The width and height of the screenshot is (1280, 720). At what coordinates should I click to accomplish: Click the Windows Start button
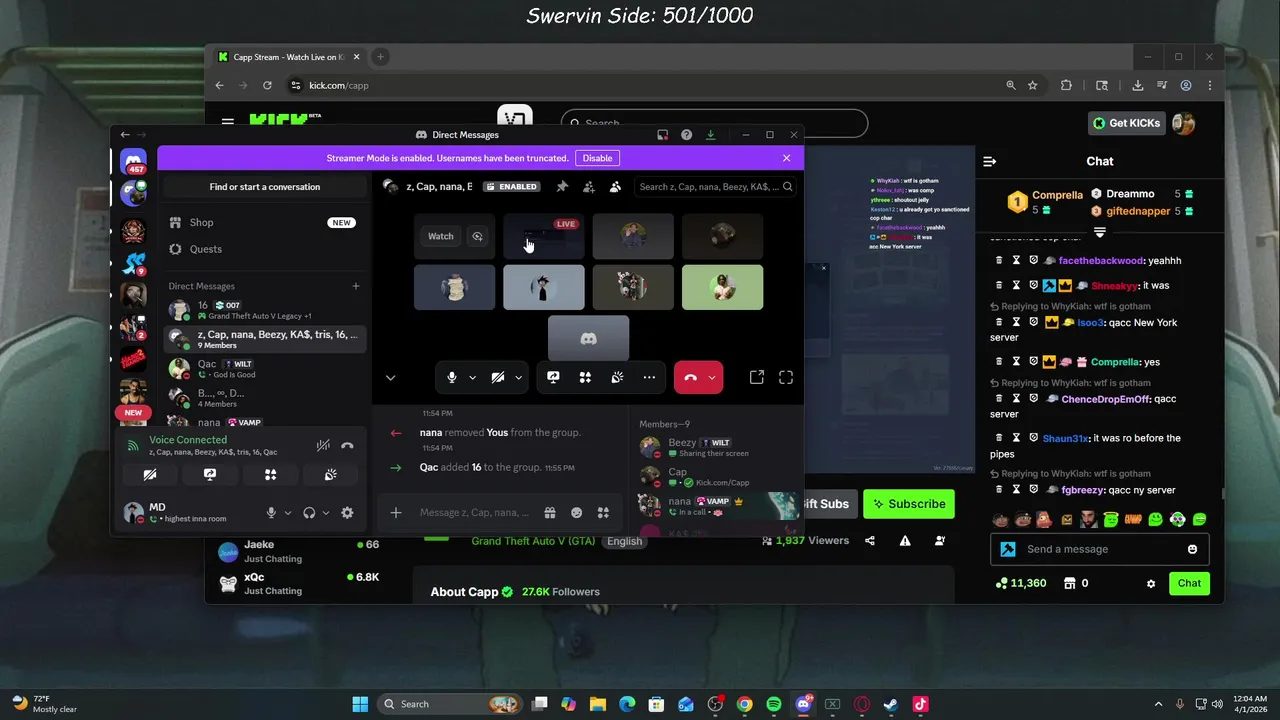(360, 704)
